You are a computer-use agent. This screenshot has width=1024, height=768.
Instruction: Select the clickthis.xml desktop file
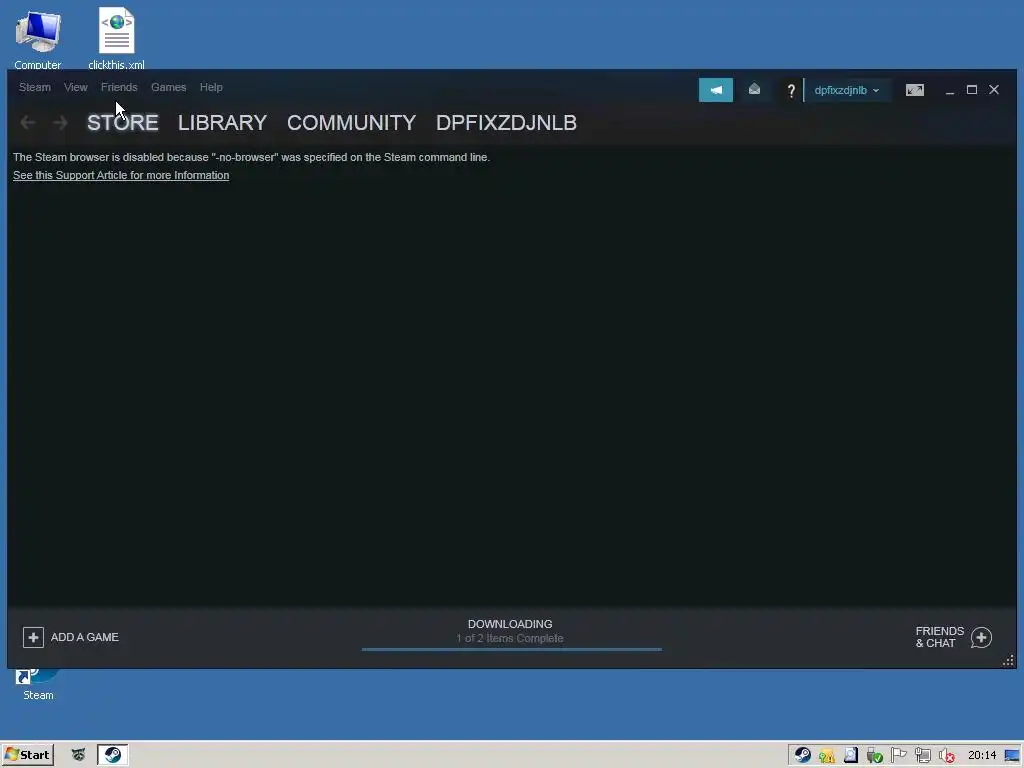coord(116,39)
